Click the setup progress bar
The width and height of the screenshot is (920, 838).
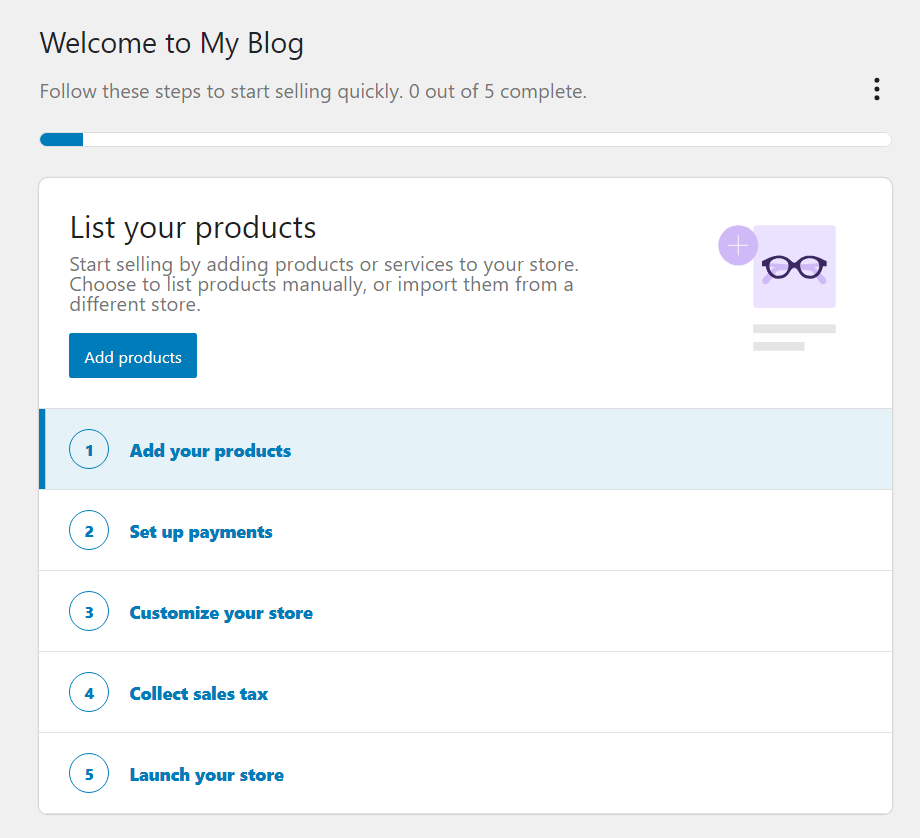tap(466, 140)
